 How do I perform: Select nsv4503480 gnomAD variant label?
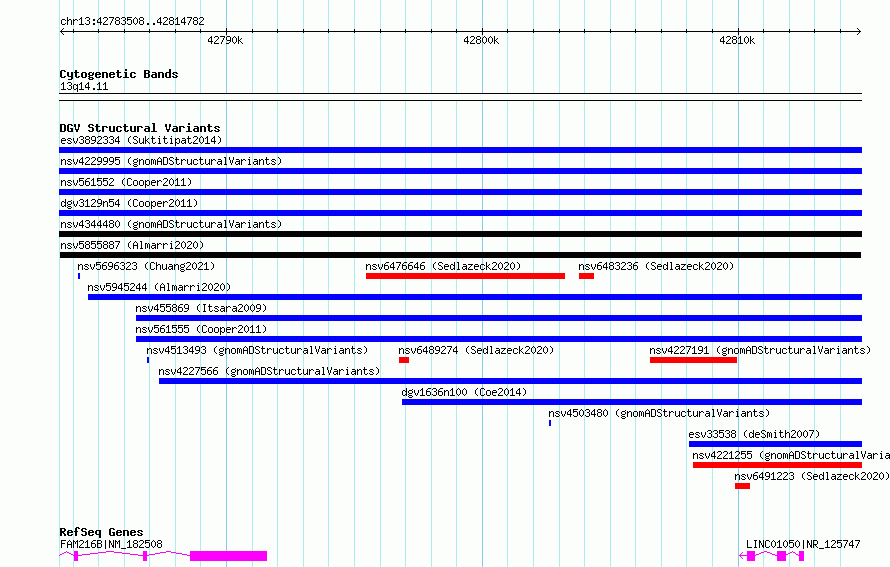(659, 413)
